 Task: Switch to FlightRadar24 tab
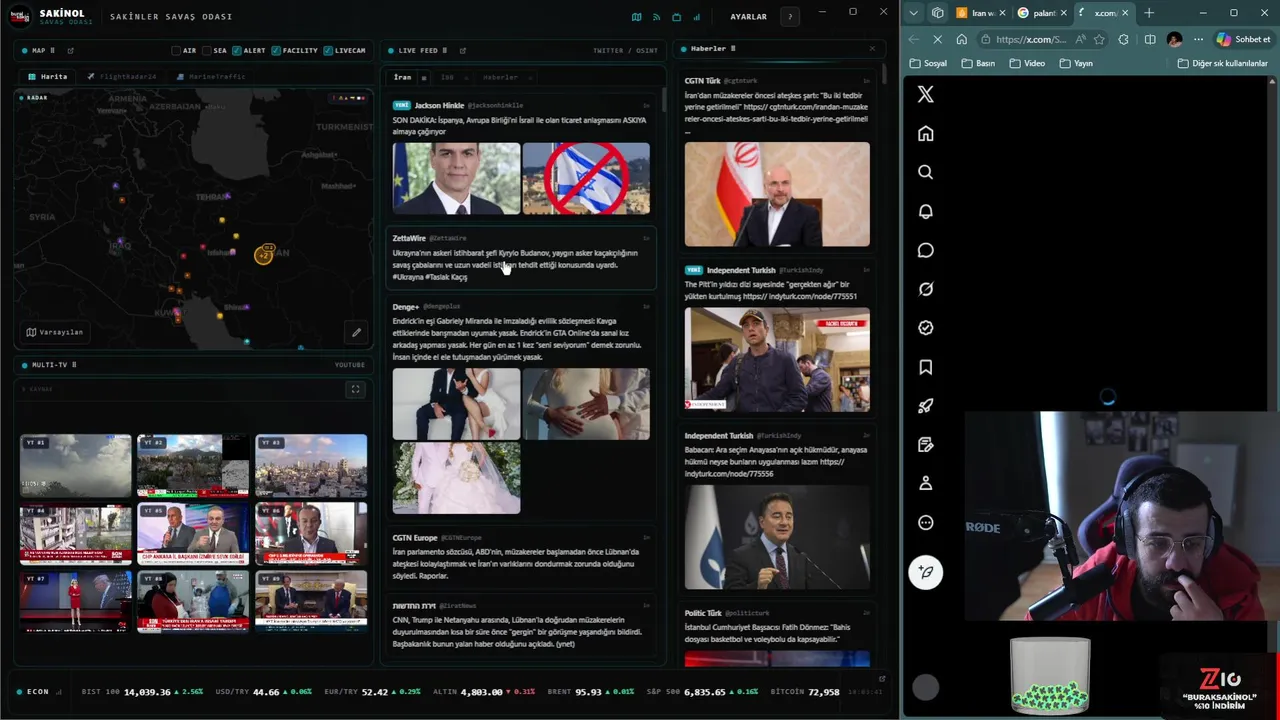tap(121, 76)
